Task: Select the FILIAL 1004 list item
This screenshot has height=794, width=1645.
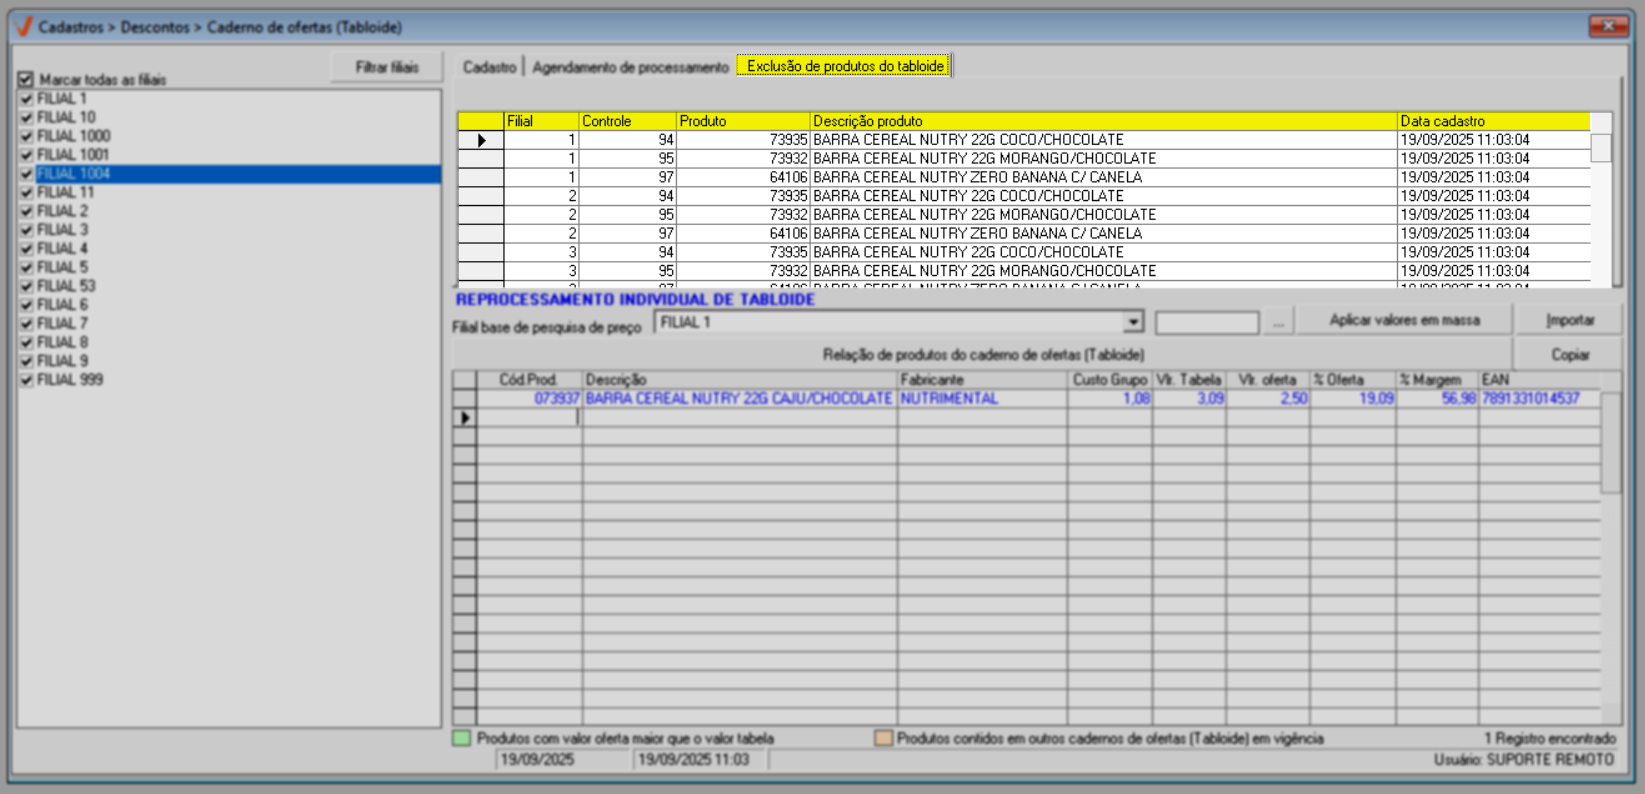Action: (x=74, y=174)
